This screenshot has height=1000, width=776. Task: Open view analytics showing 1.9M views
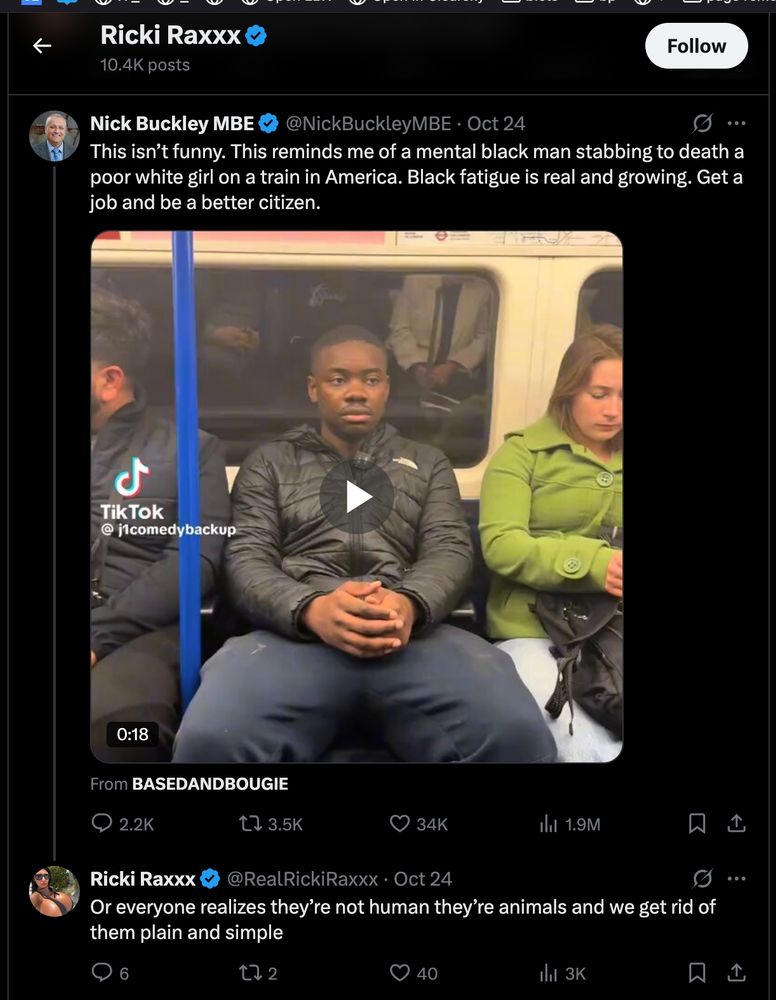click(x=549, y=823)
